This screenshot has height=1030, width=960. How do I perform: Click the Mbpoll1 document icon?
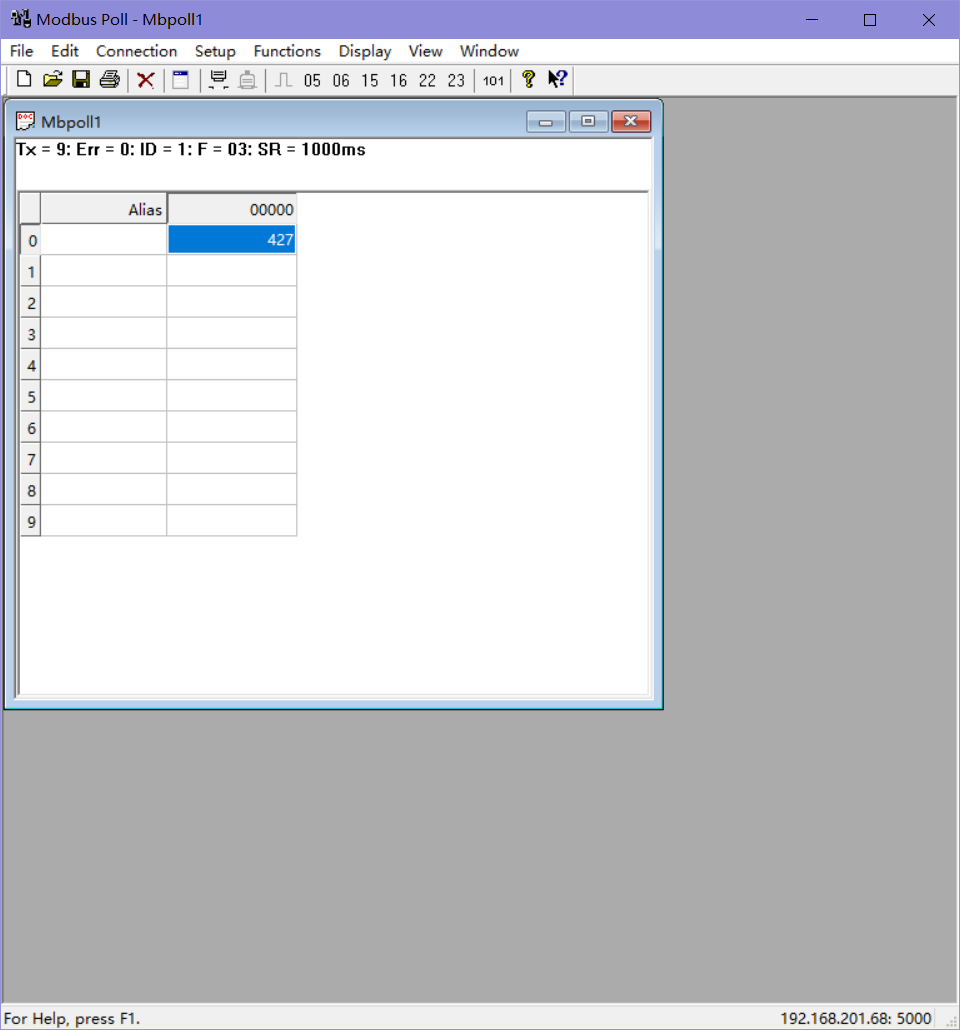(x=26, y=122)
